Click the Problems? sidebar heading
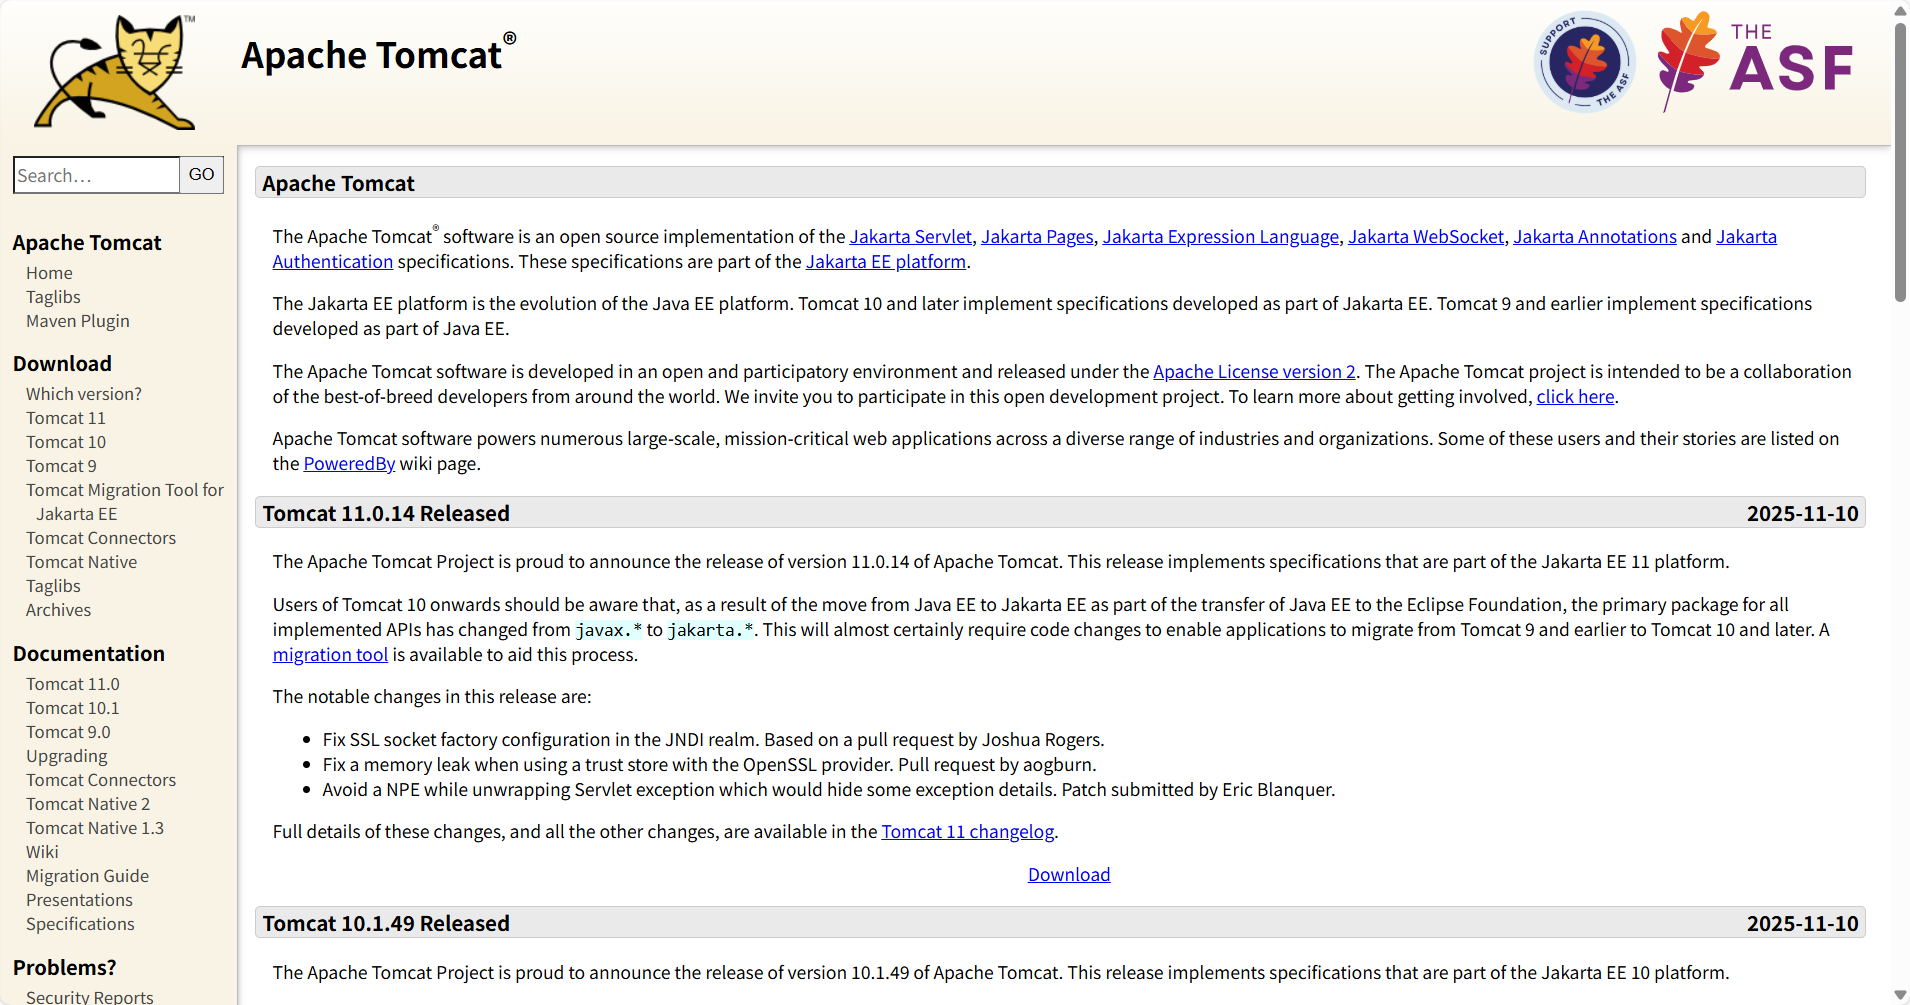The height and width of the screenshot is (1005, 1910). click(65, 968)
